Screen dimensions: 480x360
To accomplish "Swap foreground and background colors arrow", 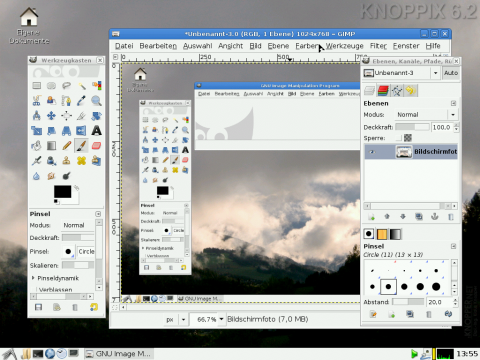I will [x=76, y=188].
